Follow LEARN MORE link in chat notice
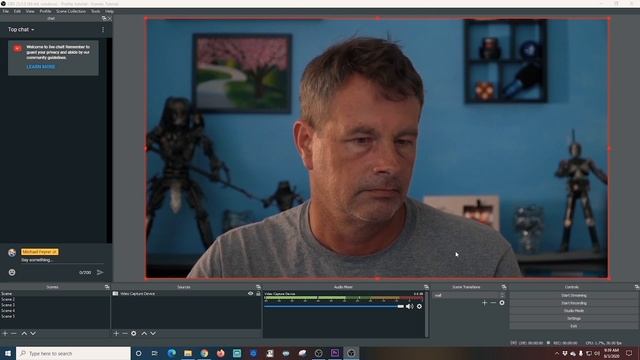 coord(40,67)
